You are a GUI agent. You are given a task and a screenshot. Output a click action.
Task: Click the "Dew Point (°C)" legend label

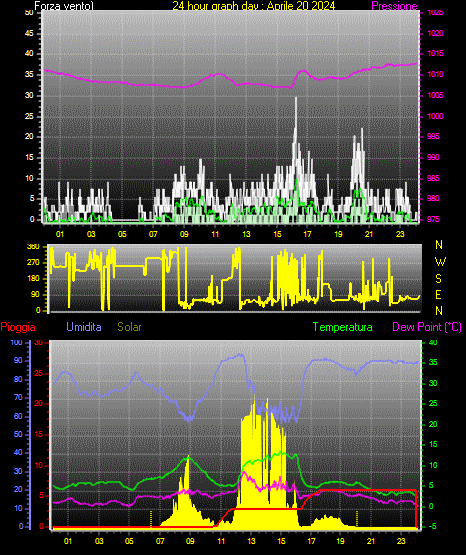click(x=427, y=327)
